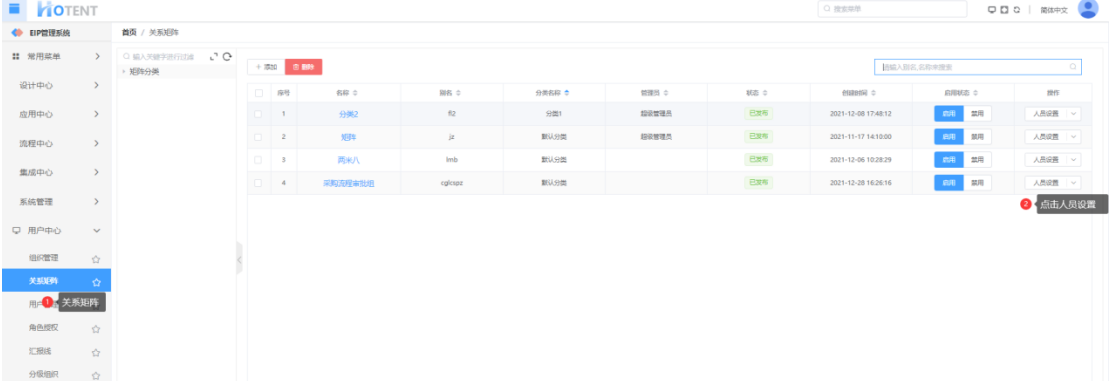This screenshot has width=1109, height=381.
Task: Favorite 组织管理 with its star icon
Action: [x=96, y=259]
